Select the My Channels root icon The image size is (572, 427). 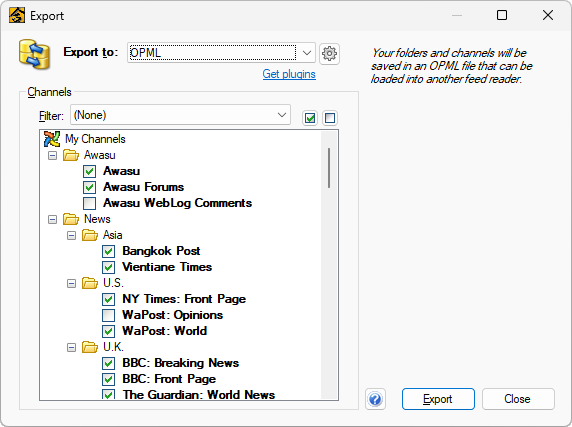[52, 139]
